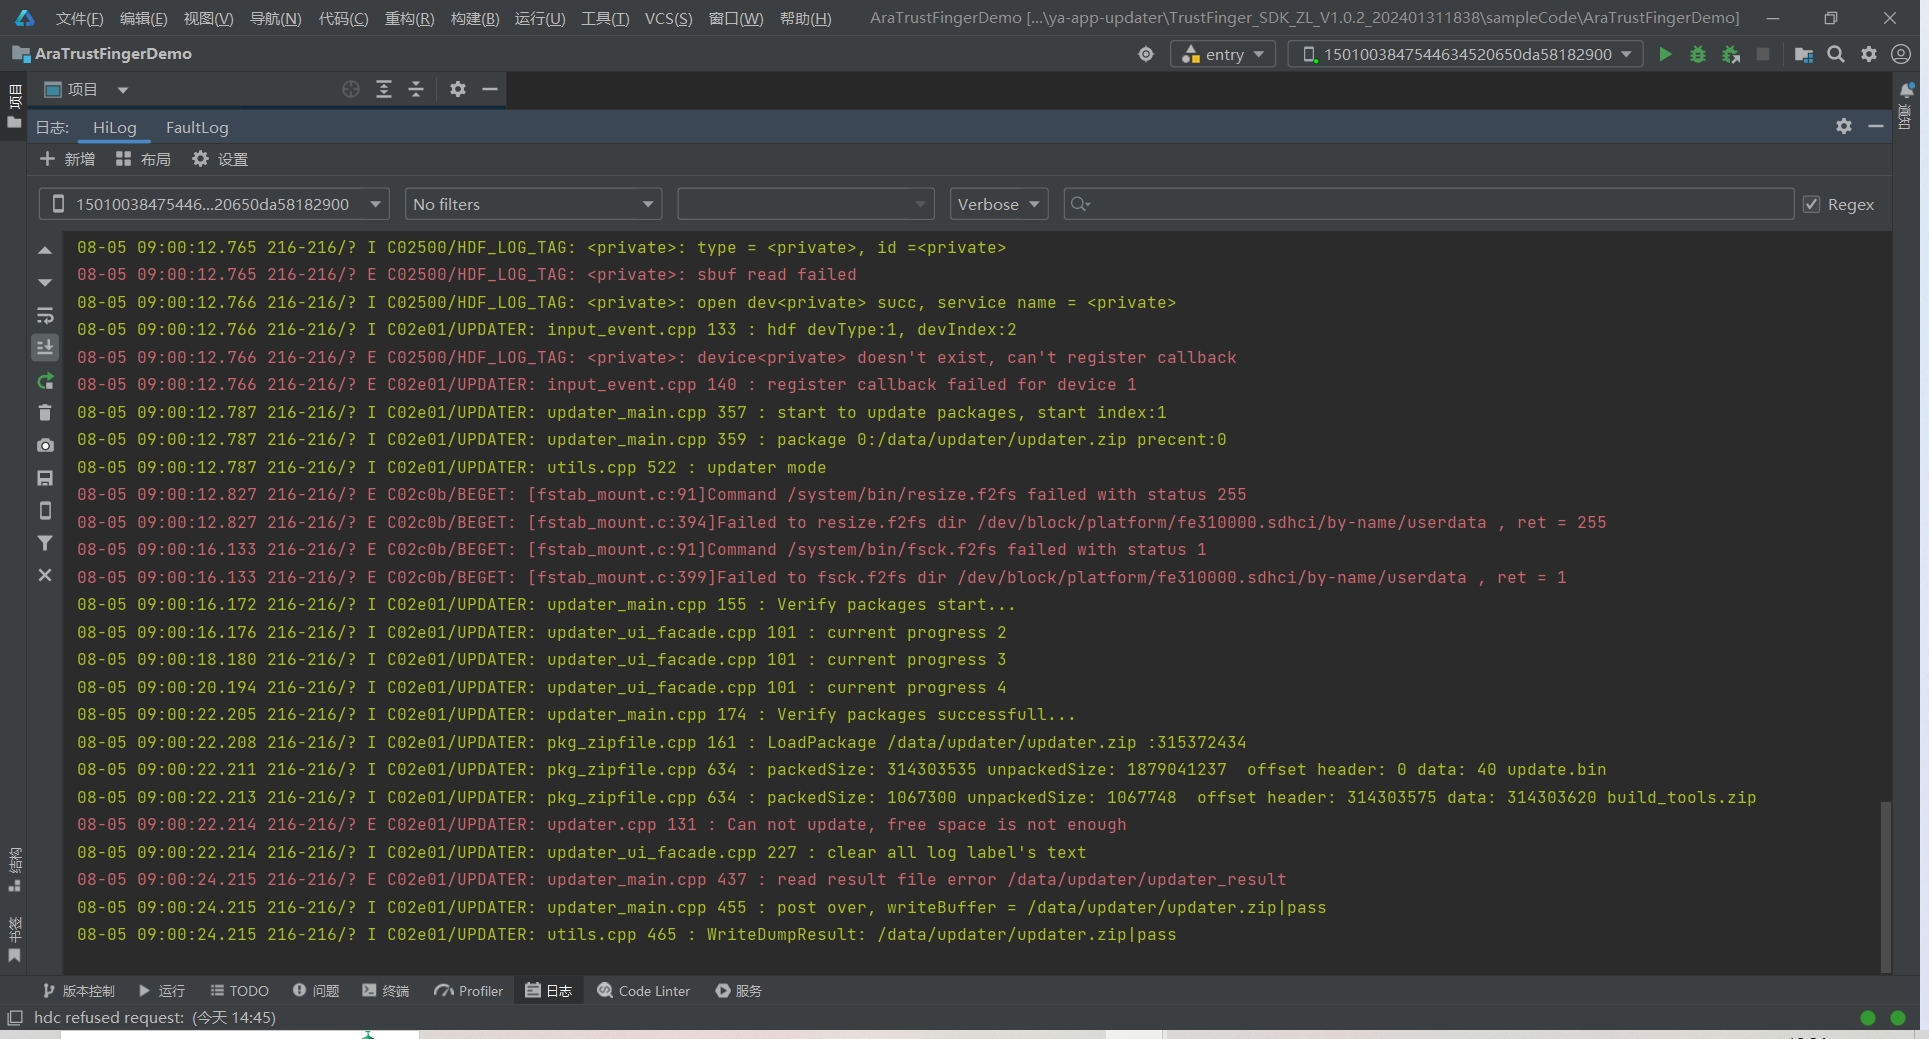Click the target locate icon next to entry
The height and width of the screenshot is (1039, 1929).
[1146, 54]
